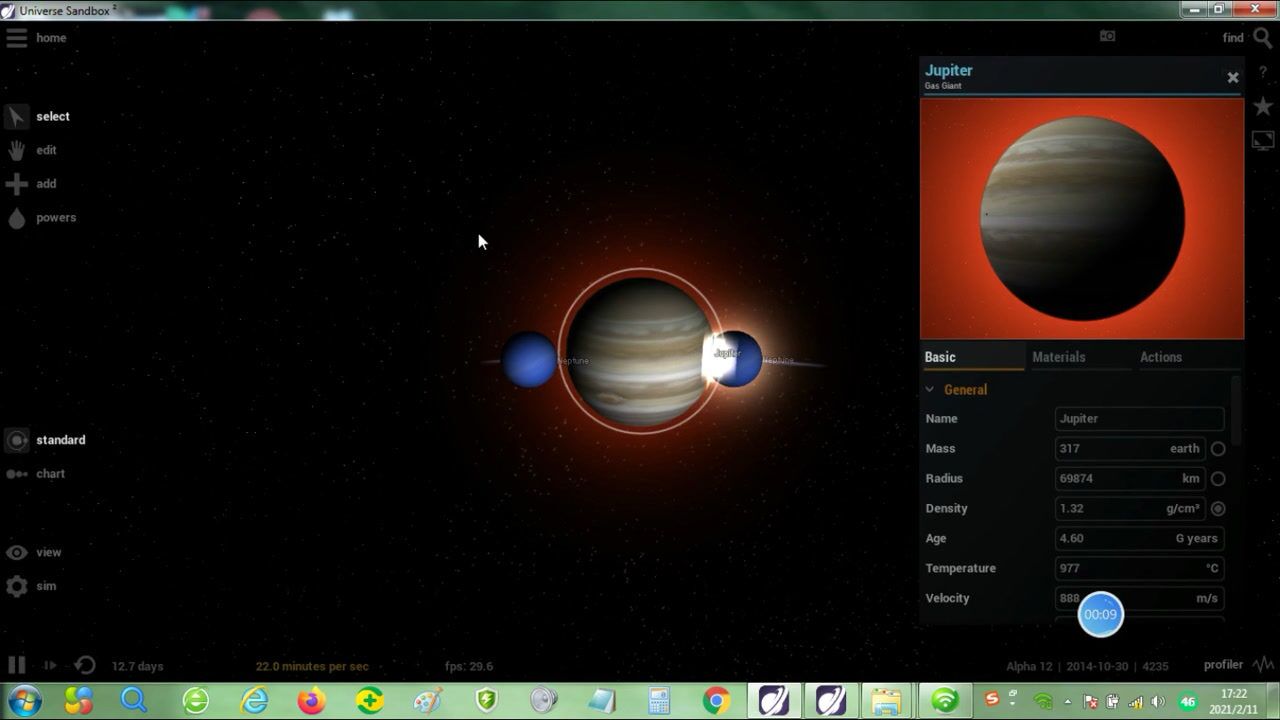The image size is (1280, 720).
Task: Click the '22.0 minutes per sec' speed
Action: pyautogui.click(x=312, y=667)
